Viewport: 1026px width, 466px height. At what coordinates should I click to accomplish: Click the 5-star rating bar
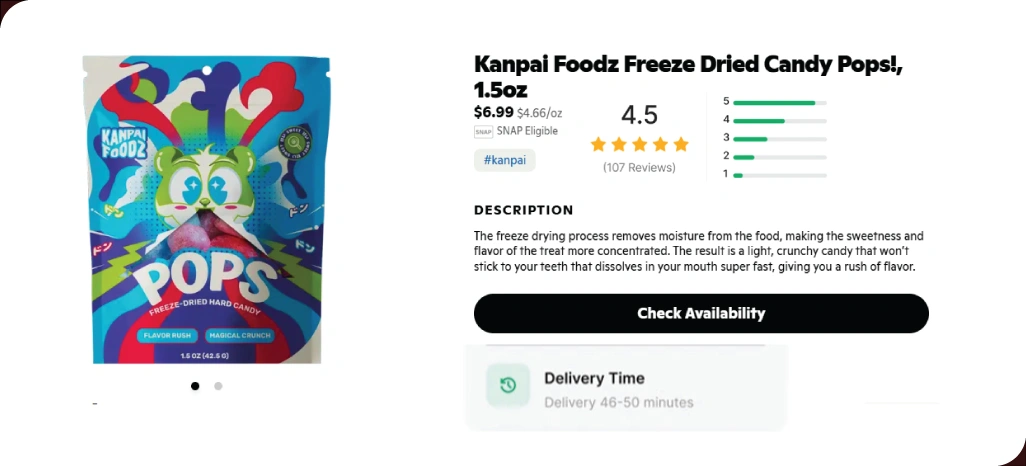tap(779, 102)
